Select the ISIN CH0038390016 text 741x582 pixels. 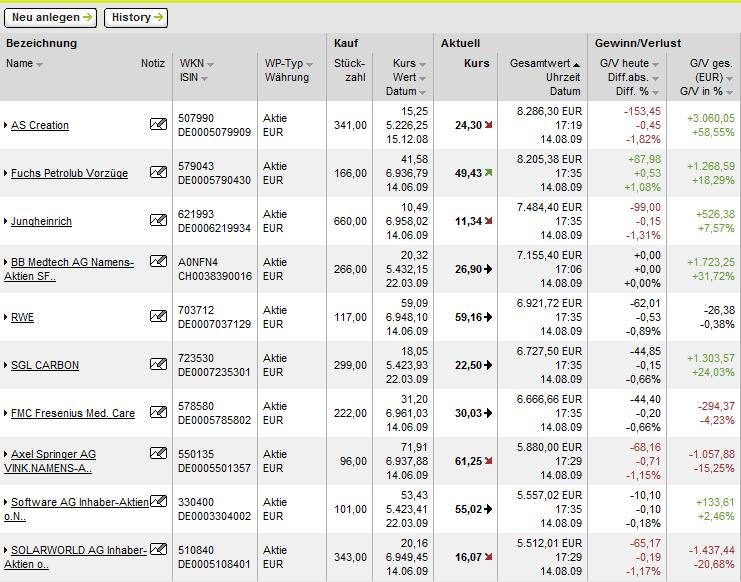coord(215,276)
